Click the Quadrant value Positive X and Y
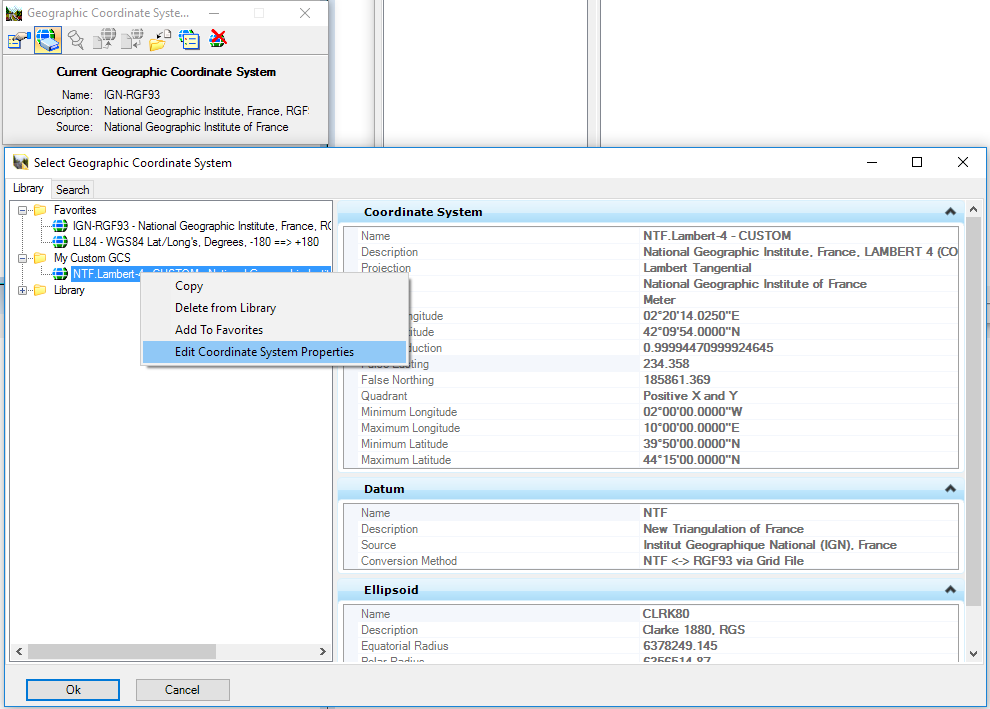Image resolution: width=990 pixels, height=709 pixels. pos(690,396)
